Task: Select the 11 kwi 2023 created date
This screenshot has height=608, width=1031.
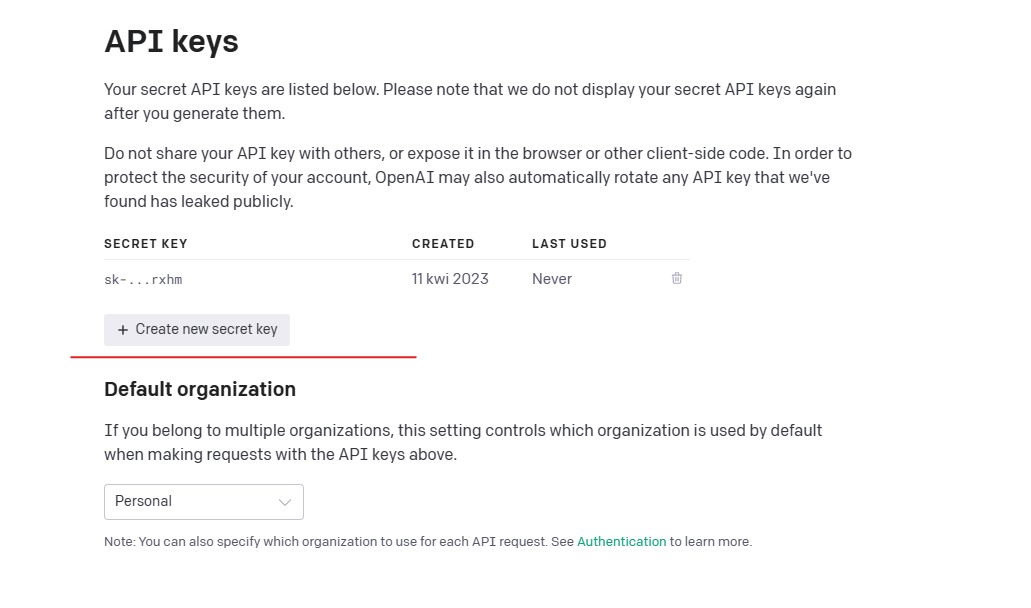Action: coord(450,279)
